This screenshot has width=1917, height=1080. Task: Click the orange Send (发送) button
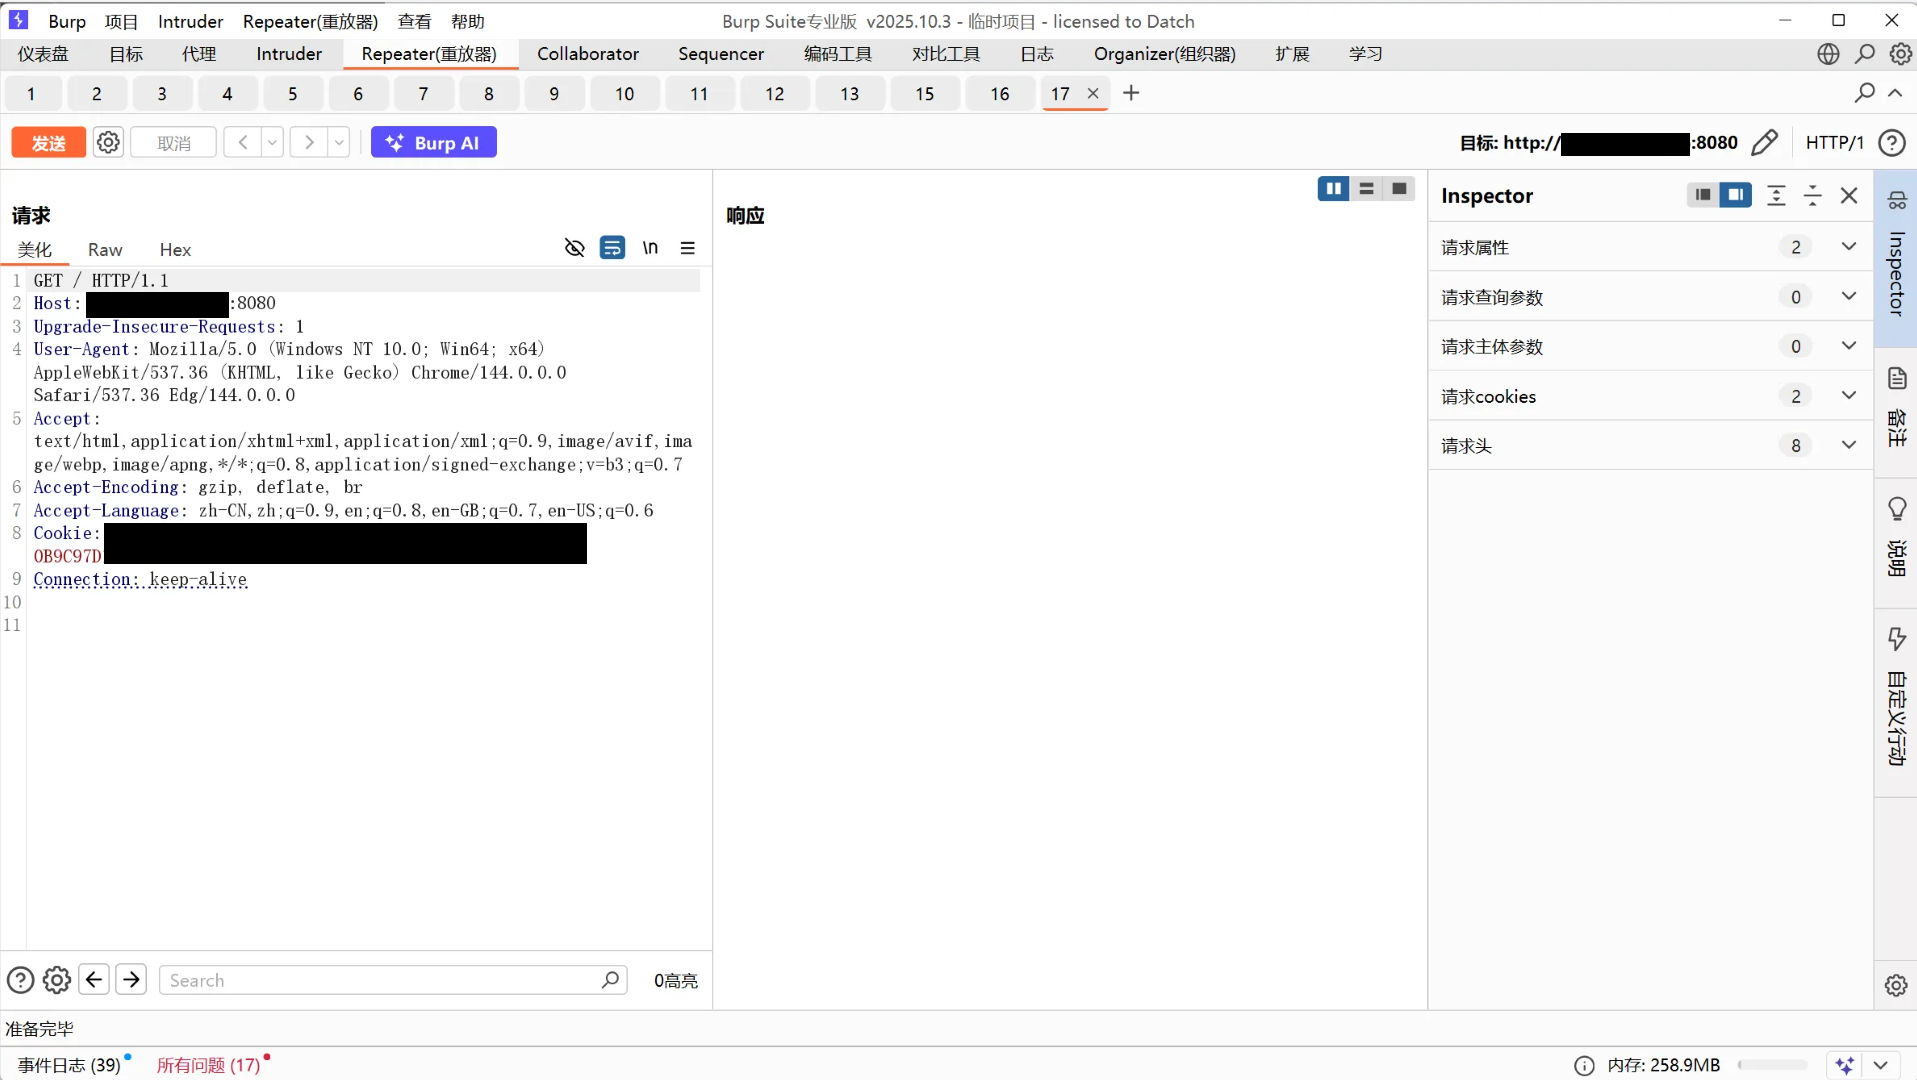point(48,143)
